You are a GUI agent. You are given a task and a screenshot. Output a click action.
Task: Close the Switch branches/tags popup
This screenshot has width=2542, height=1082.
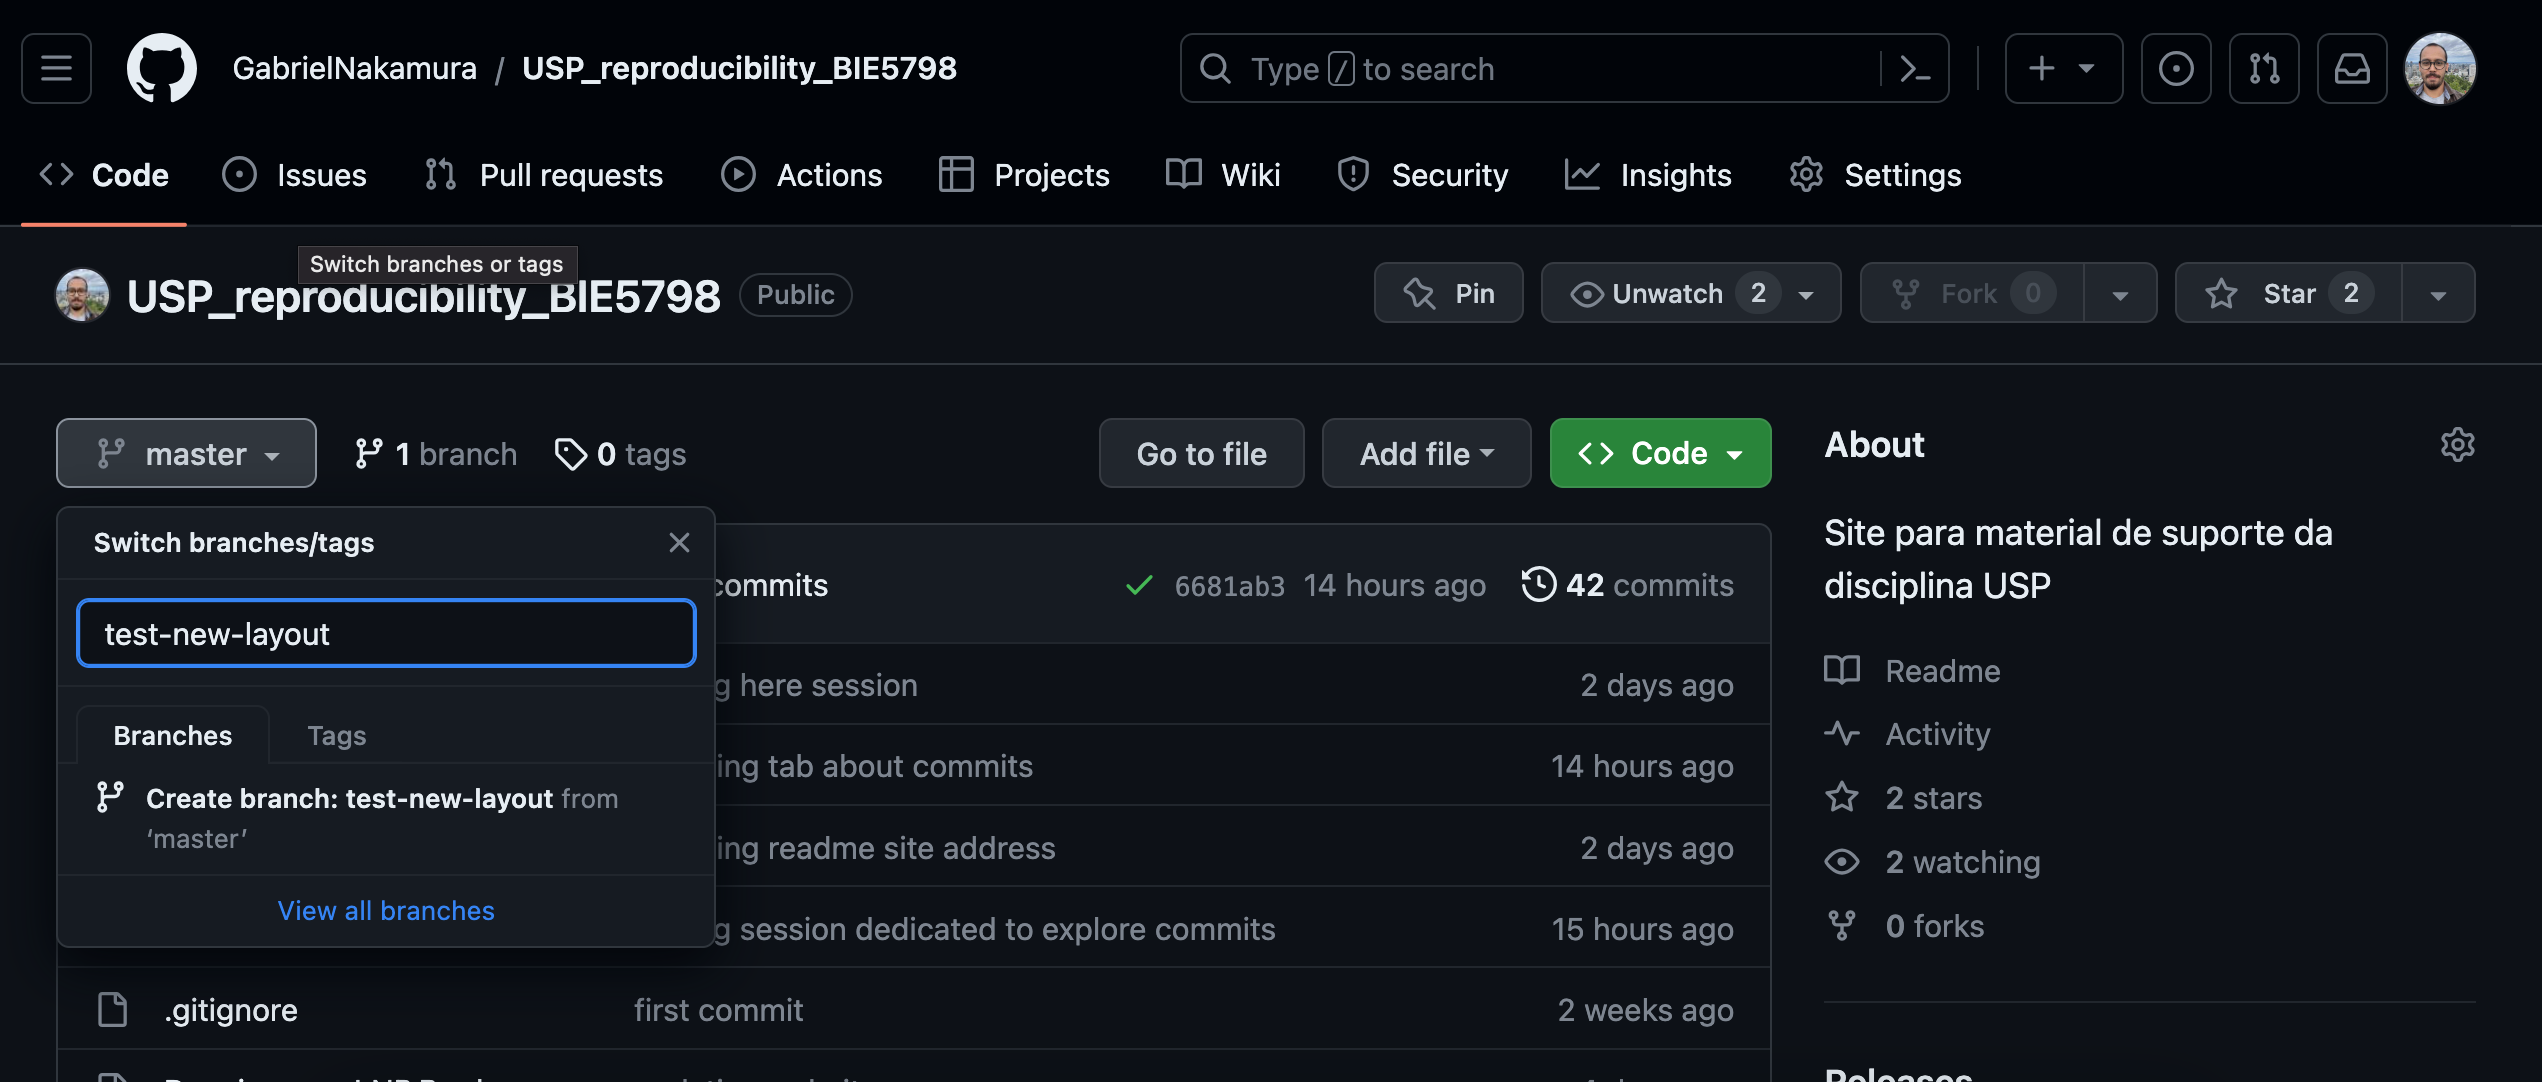point(680,542)
